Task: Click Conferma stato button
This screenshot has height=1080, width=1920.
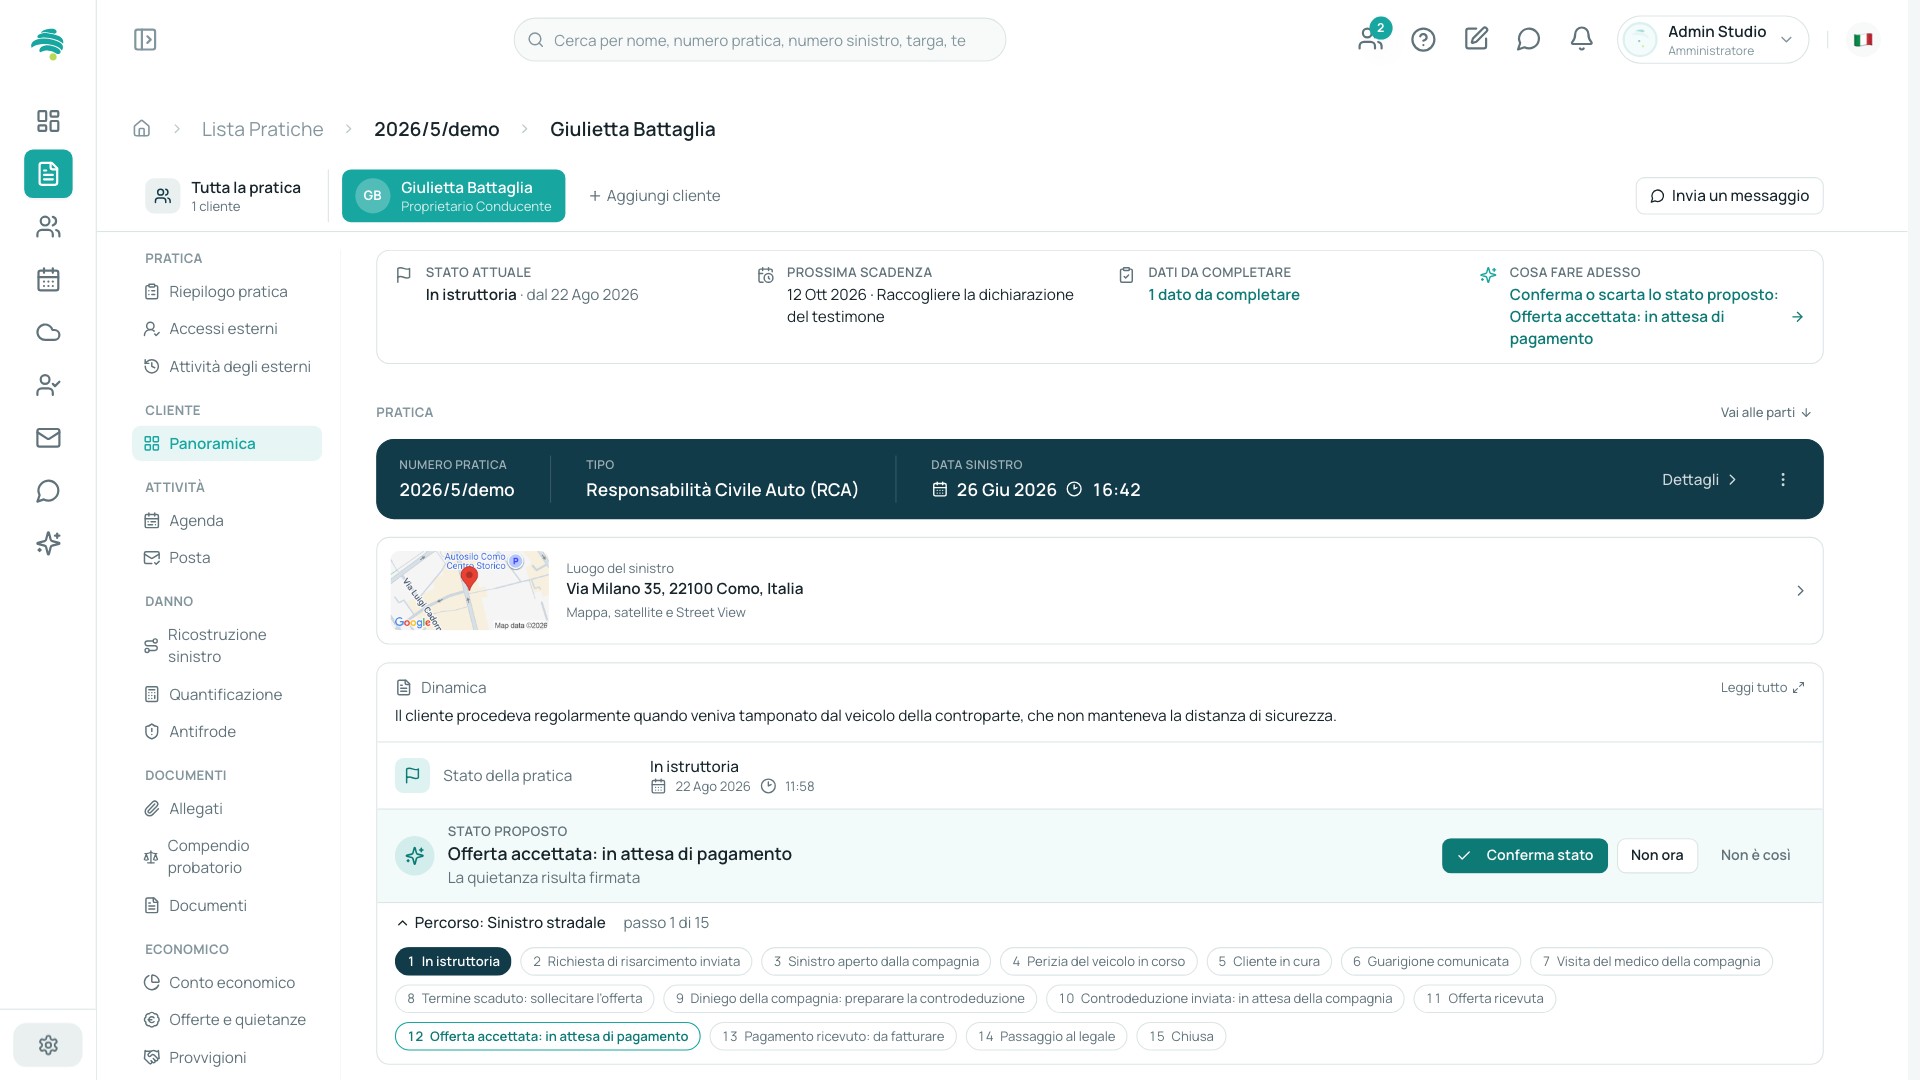Action: (1524, 856)
